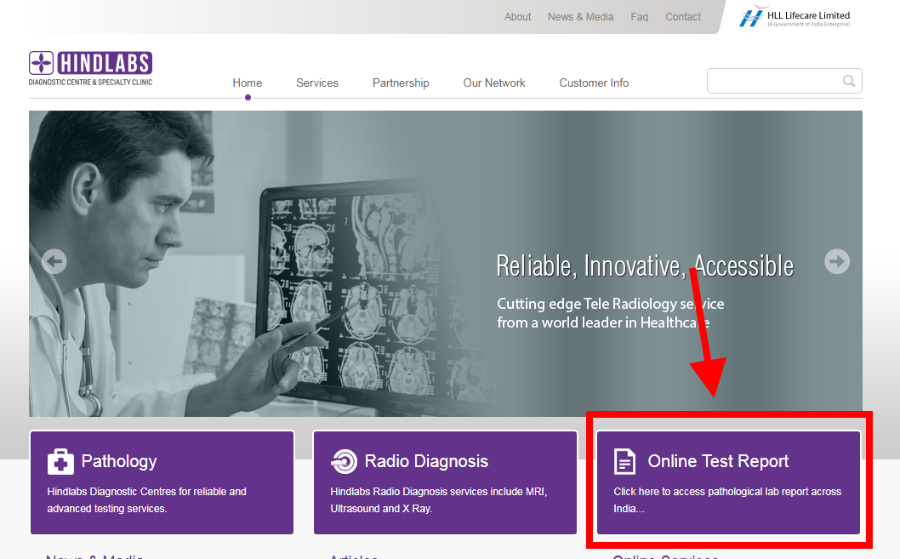Screen dimensions: 900x559
Task: Click 'Hindlabs Radio Diagnosis services include MRI' text
Action: [x=439, y=500]
